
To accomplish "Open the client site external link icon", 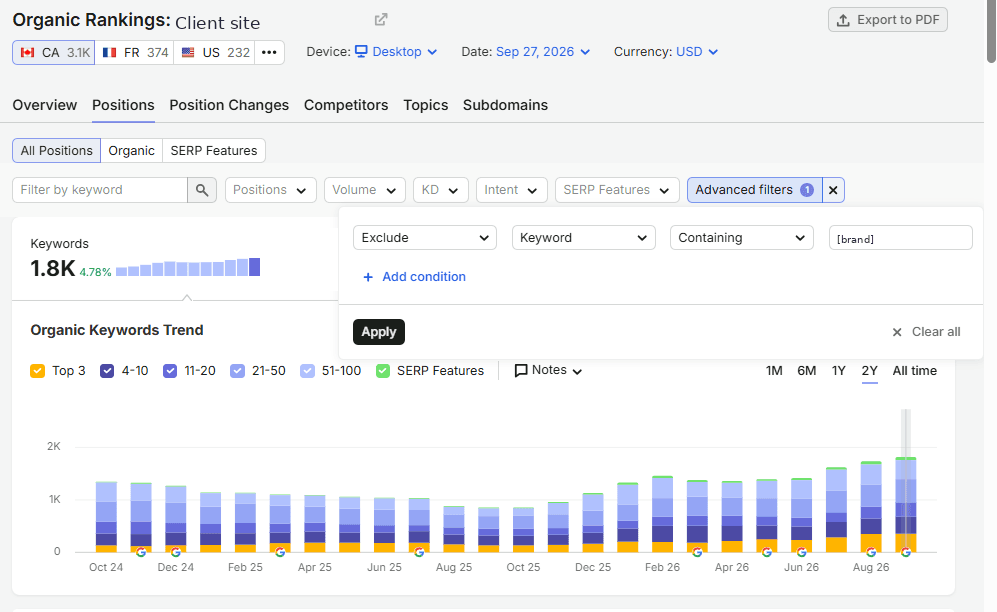I will [x=380, y=20].
